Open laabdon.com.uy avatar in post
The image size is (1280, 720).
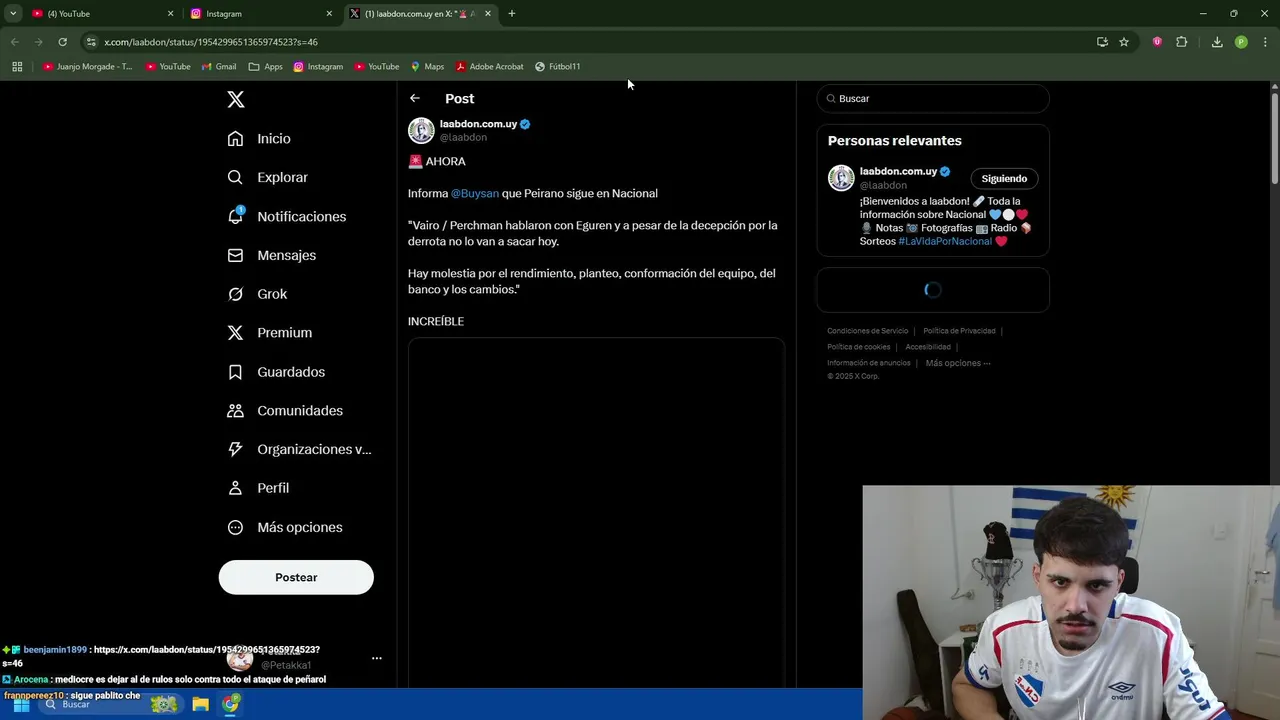click(x=421, y=131)
